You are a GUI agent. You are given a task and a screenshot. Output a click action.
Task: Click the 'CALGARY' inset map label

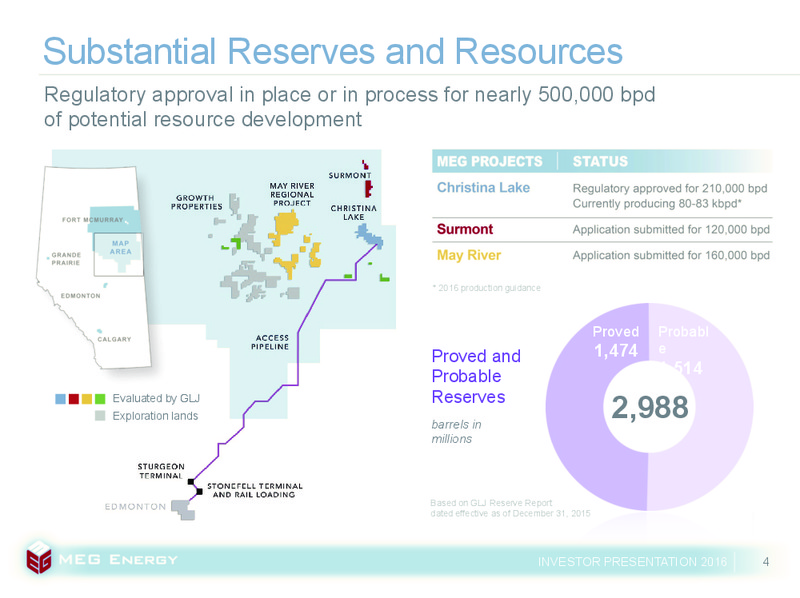click(x=114, y=339)
